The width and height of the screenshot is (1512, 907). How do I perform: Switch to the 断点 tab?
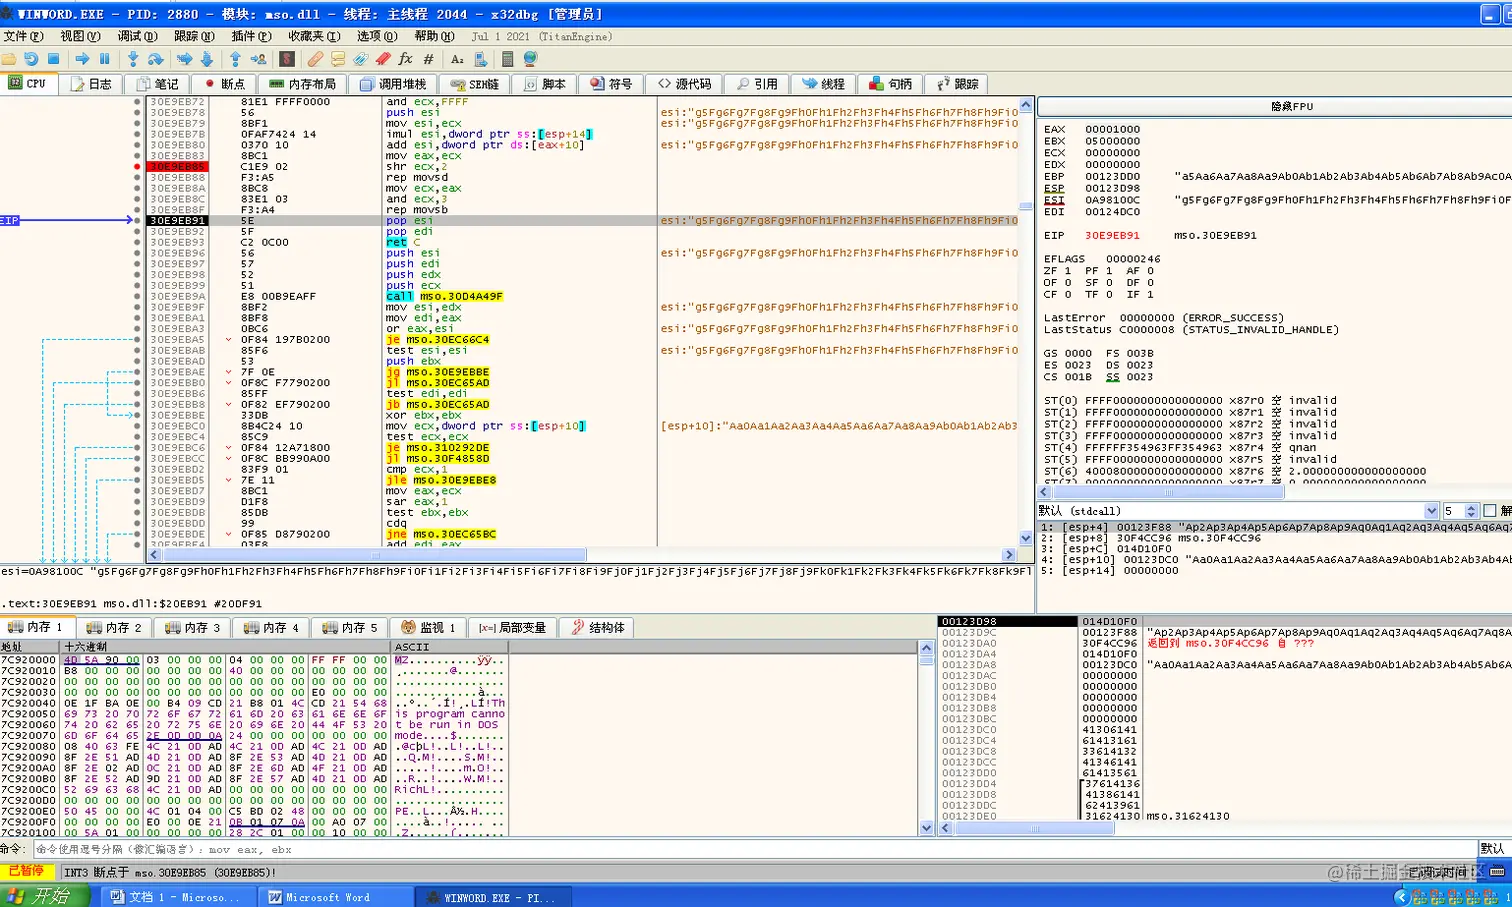click(x=224, y=84)
